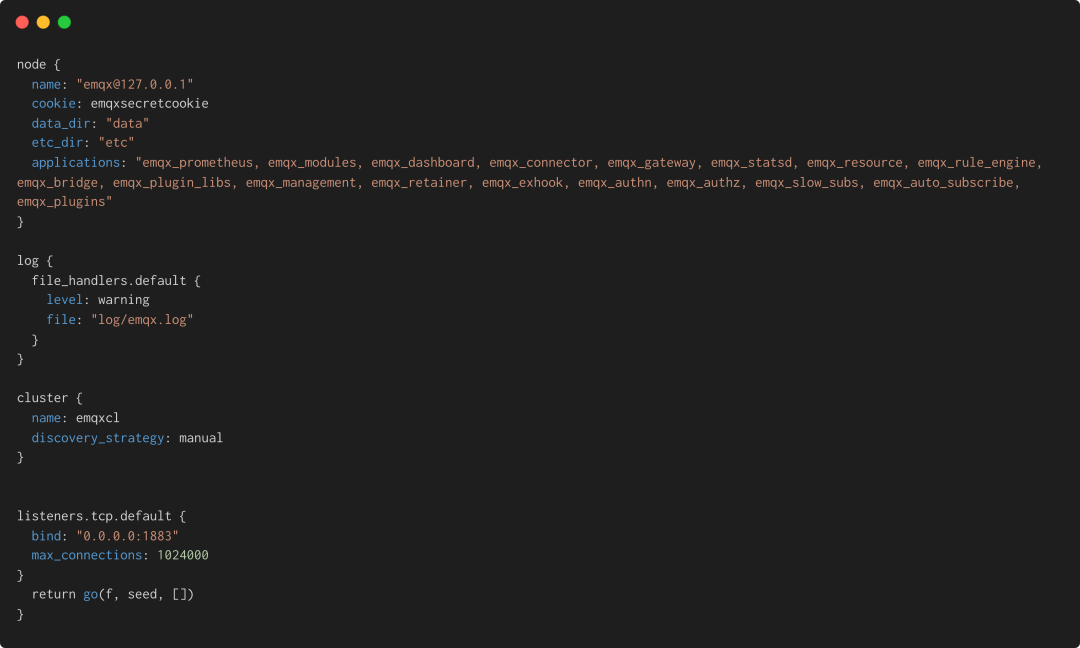Select the "emqx@127.0.0.1" node name string
This screenshot has height=648, width=1080.
click(x=134, y=84)
